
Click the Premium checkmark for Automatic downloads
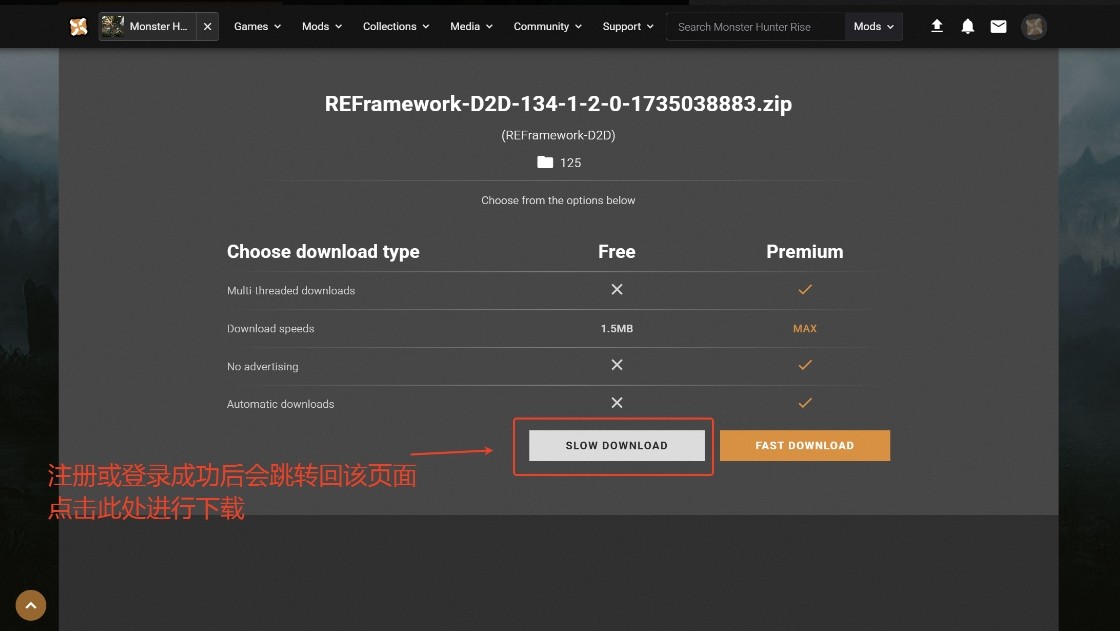805,403
